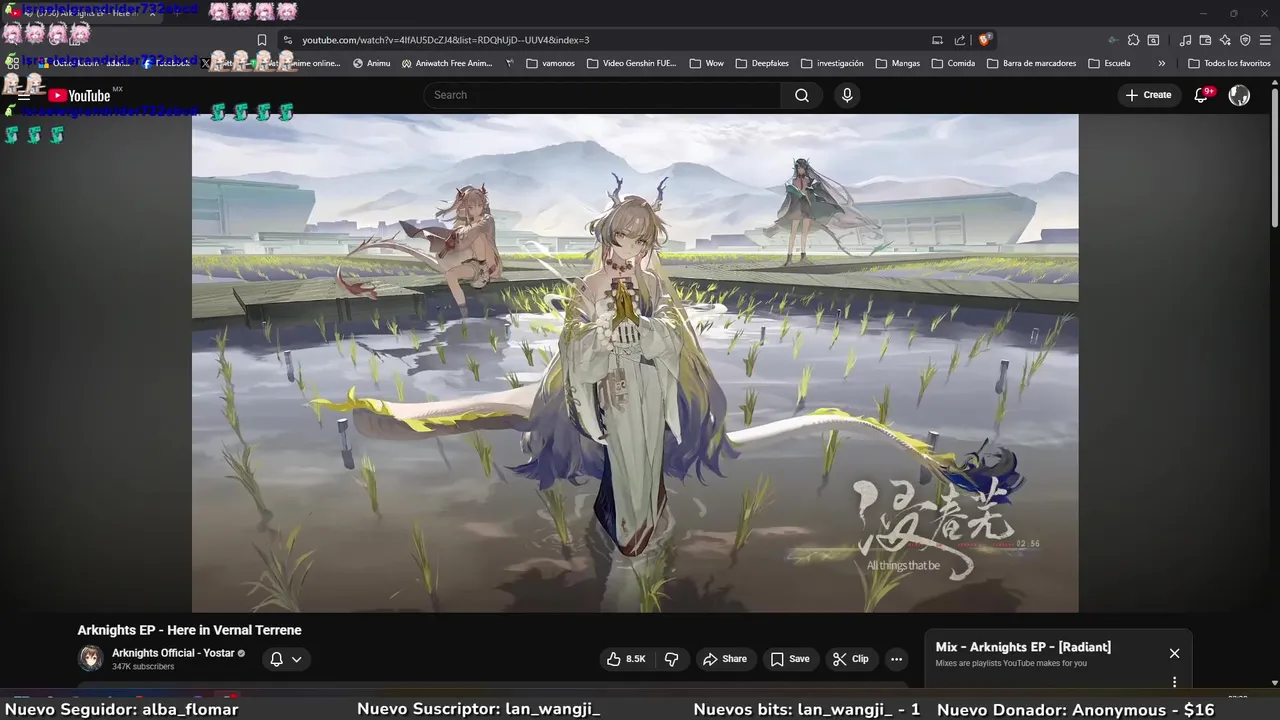Screen dimensions: 1280x720
Task: Open the Brave Shields lion icon
Action: 985,40
